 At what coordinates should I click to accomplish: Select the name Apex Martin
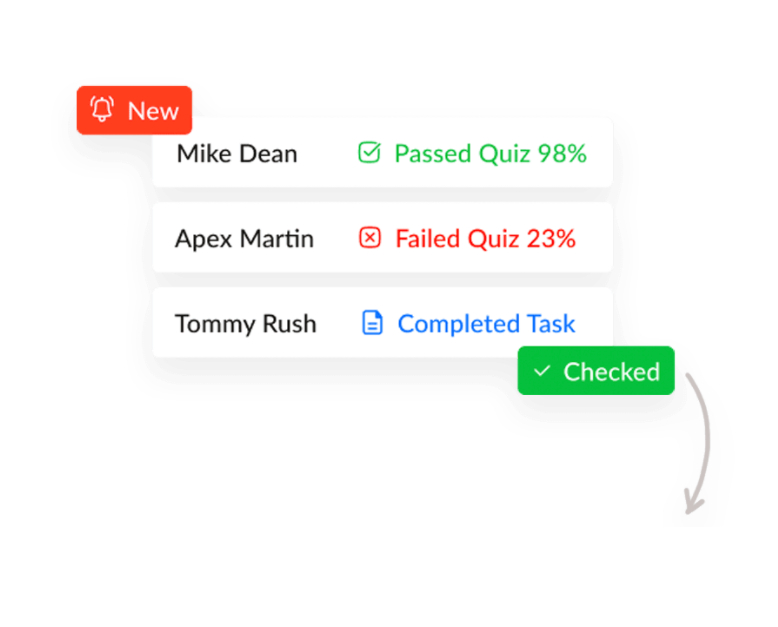pos(244,238)
